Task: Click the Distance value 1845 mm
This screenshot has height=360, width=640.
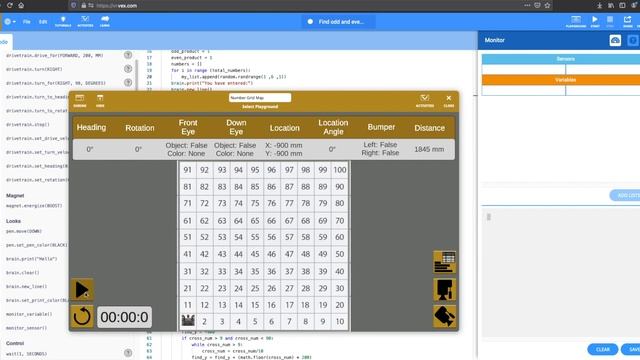Action: click(x=429, y=149)
